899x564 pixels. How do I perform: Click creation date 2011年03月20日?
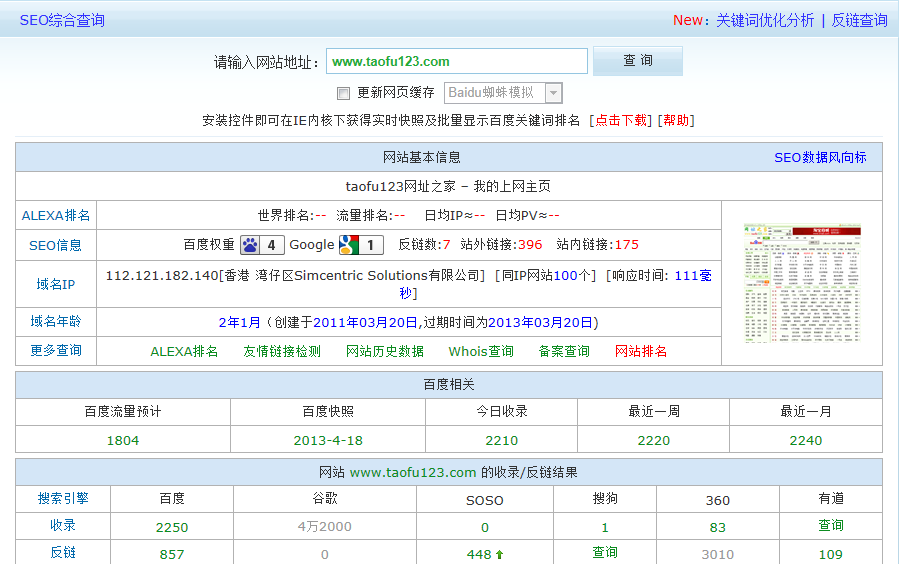(365, 323)
